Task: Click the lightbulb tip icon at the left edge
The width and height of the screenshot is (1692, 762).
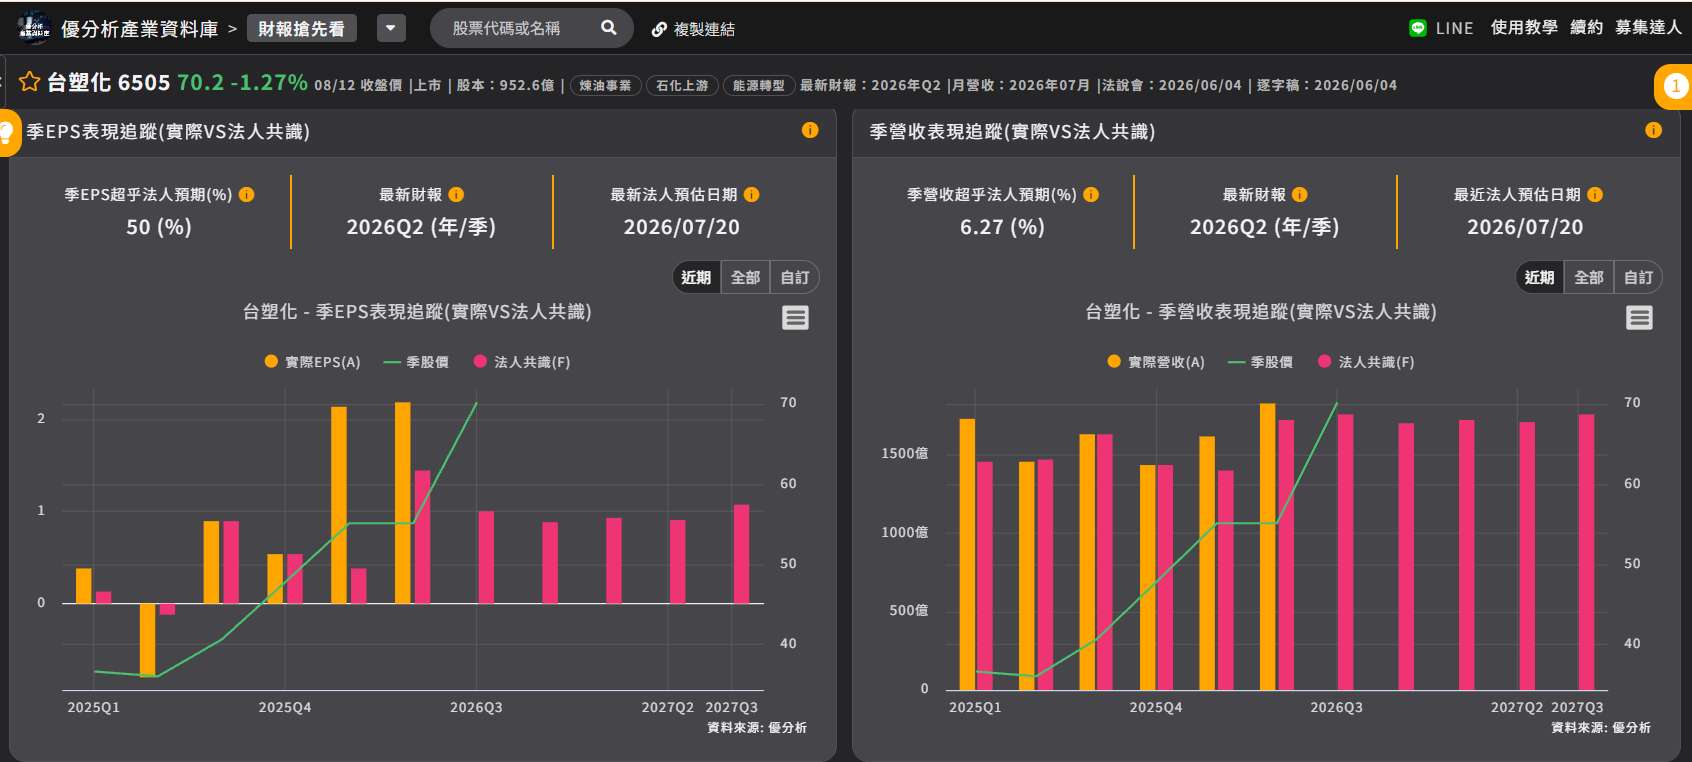Action: pos(7,132)
